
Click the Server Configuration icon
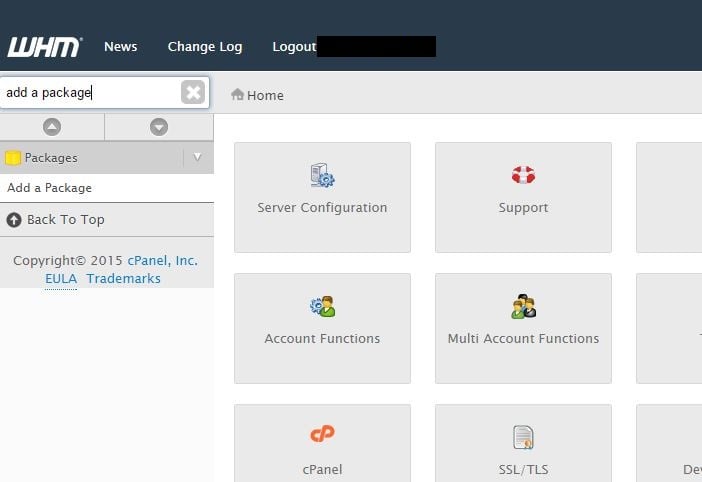click(x=322, y=175)
